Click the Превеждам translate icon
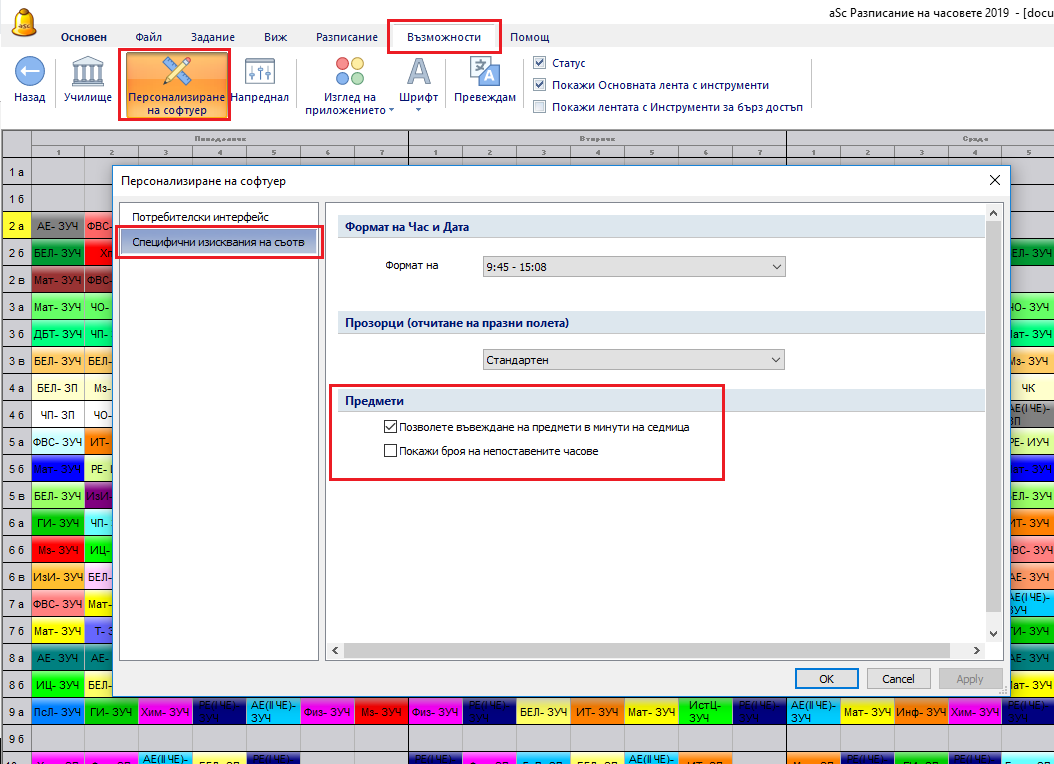The height and width of the screenshot is (764, 1054). [485, 72]
